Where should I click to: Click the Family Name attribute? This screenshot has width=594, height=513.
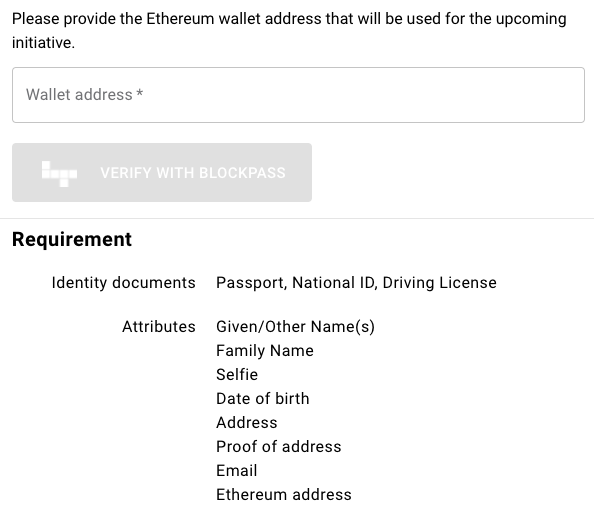pos(265,351)
